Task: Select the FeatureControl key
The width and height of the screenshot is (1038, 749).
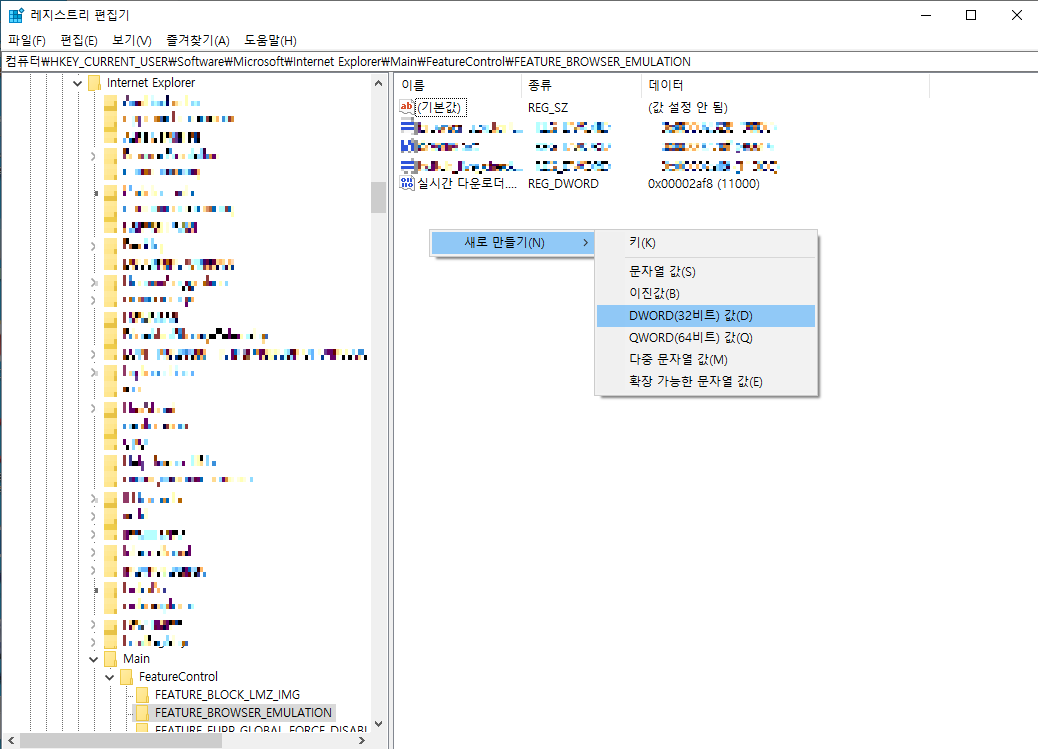Action: point(178,677)
